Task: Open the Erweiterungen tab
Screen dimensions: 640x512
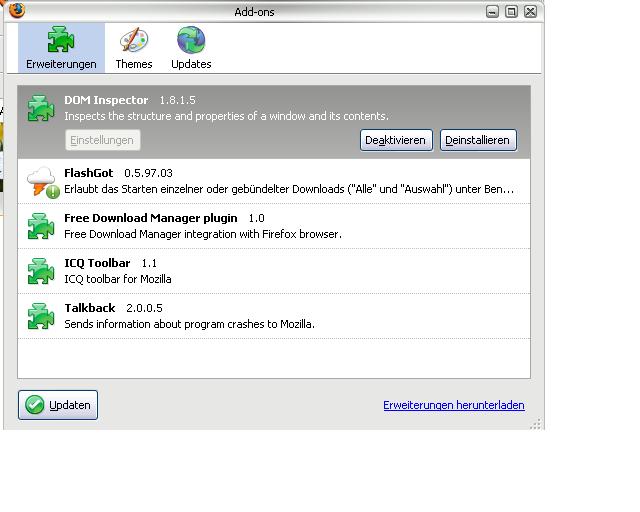Action: (61, 48)
